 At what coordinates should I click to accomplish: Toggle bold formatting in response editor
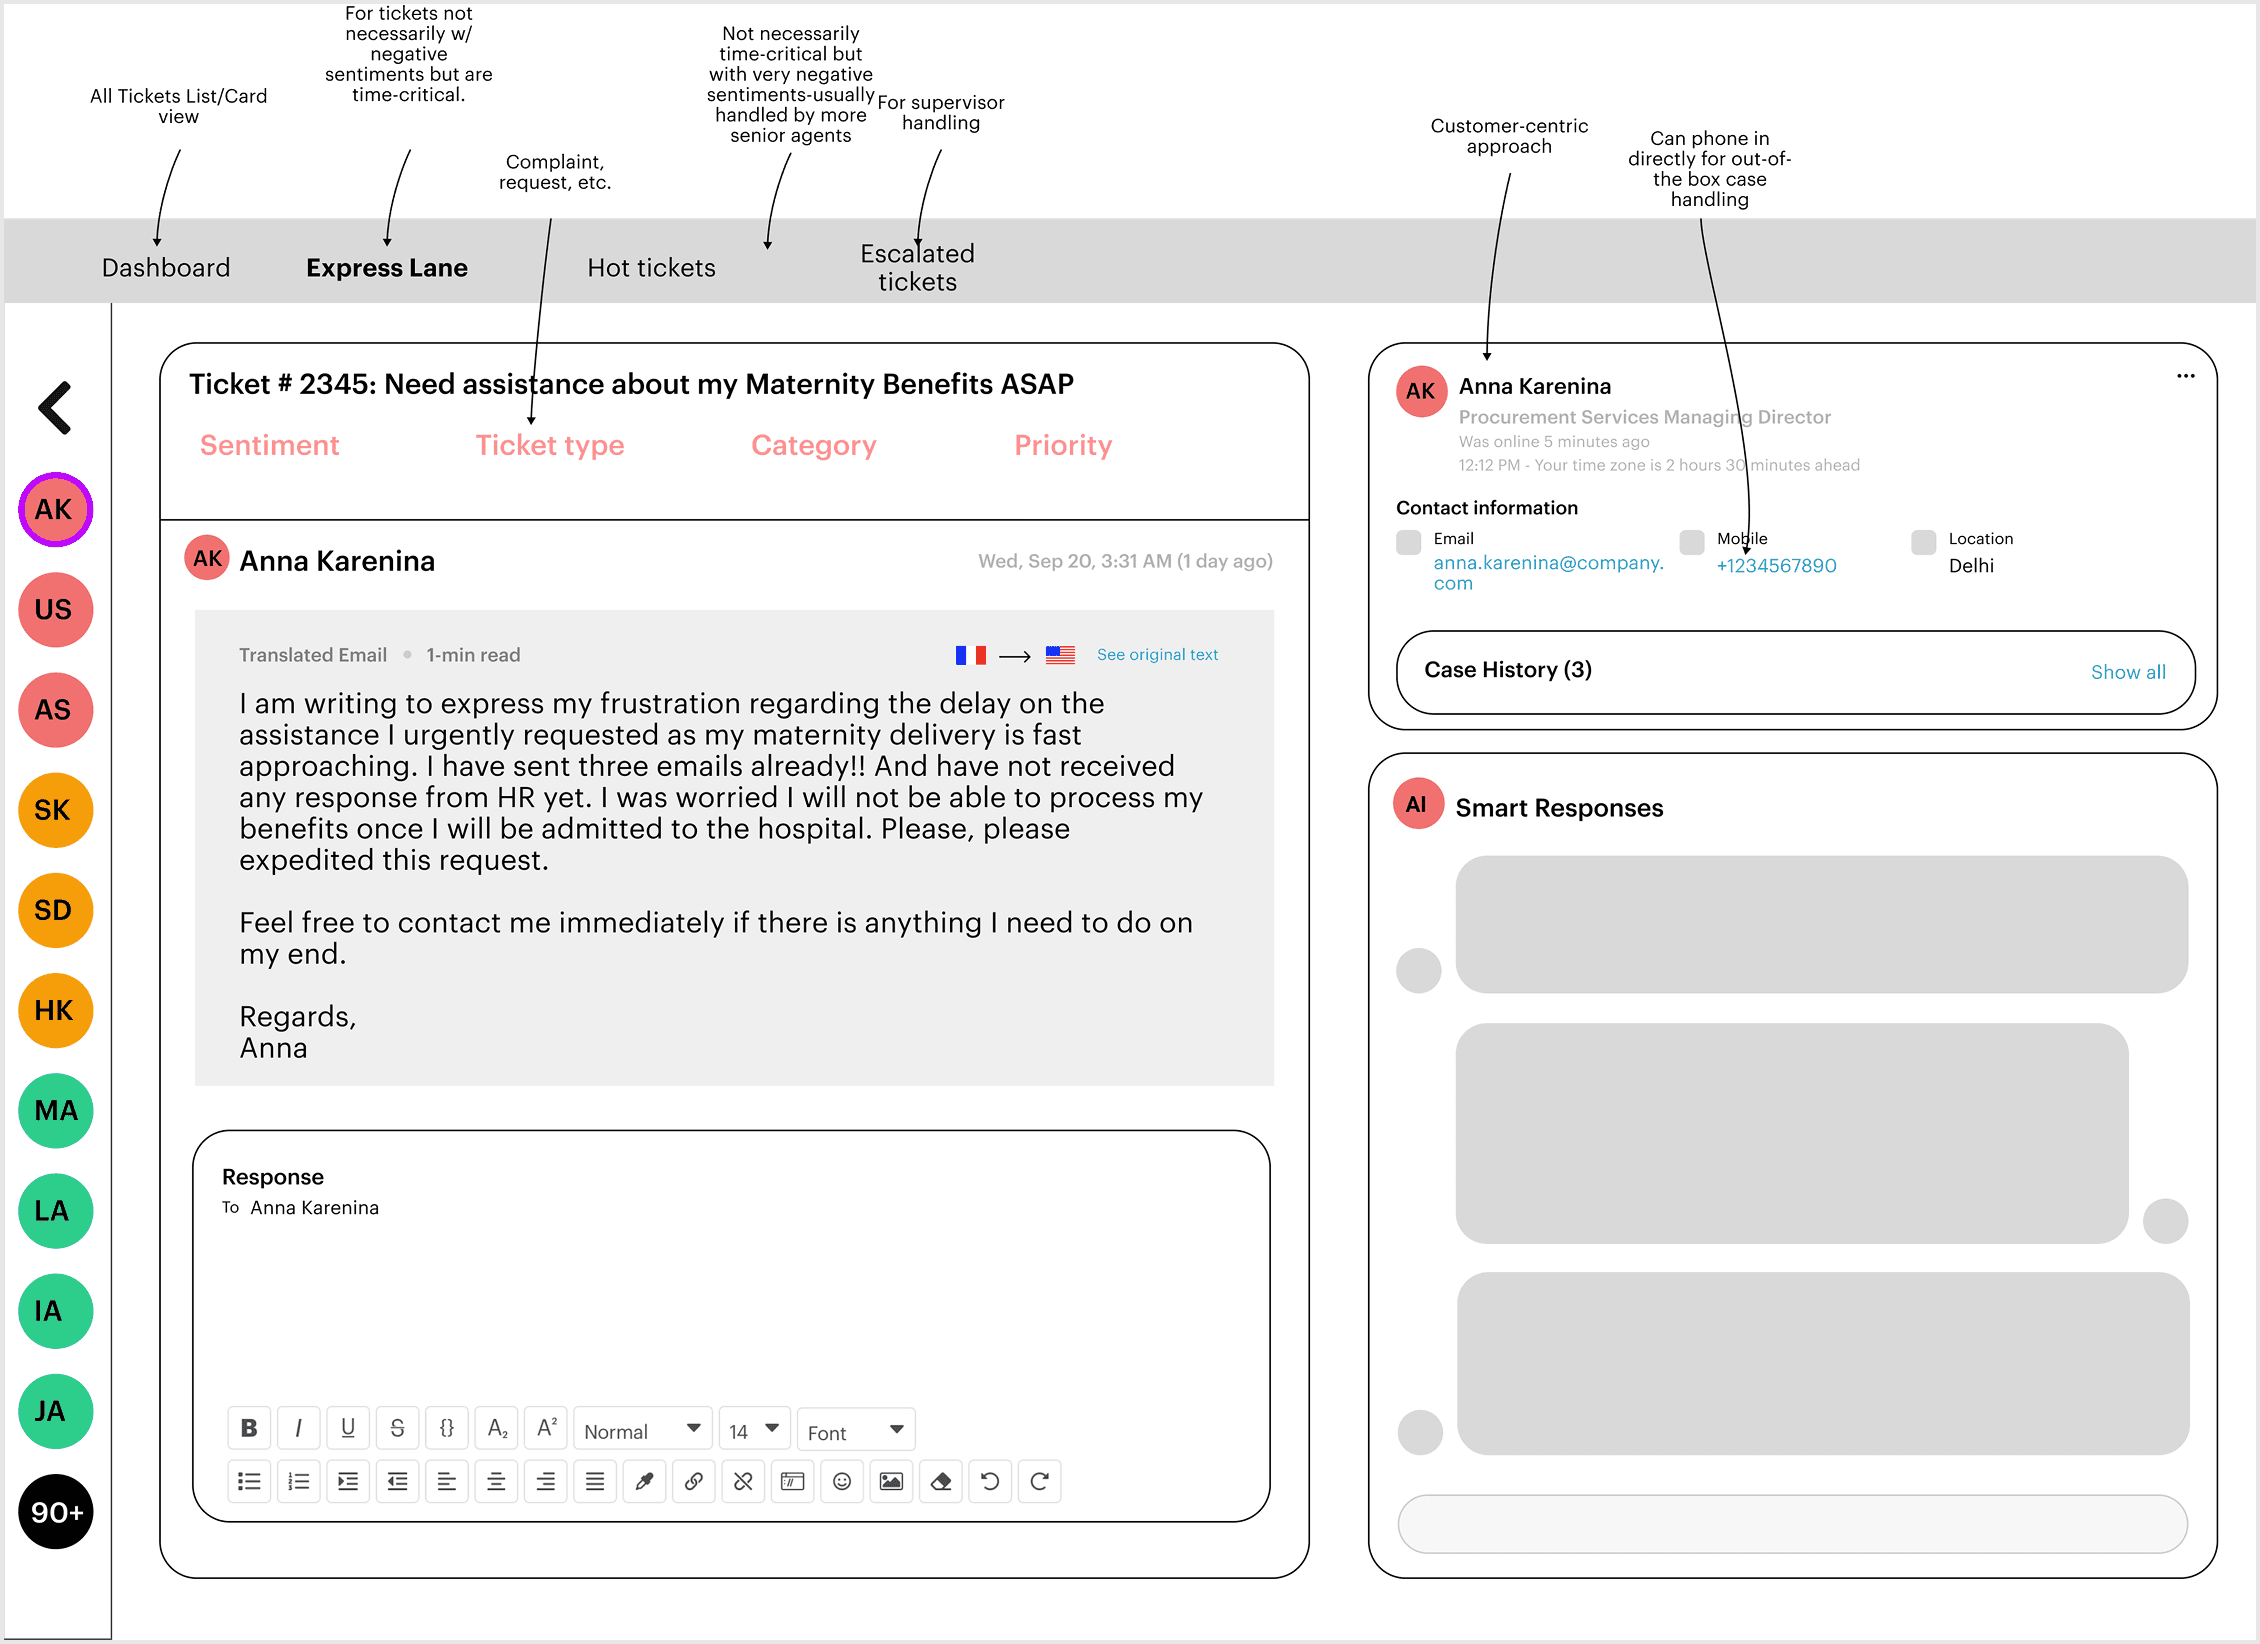point(249,1428)
